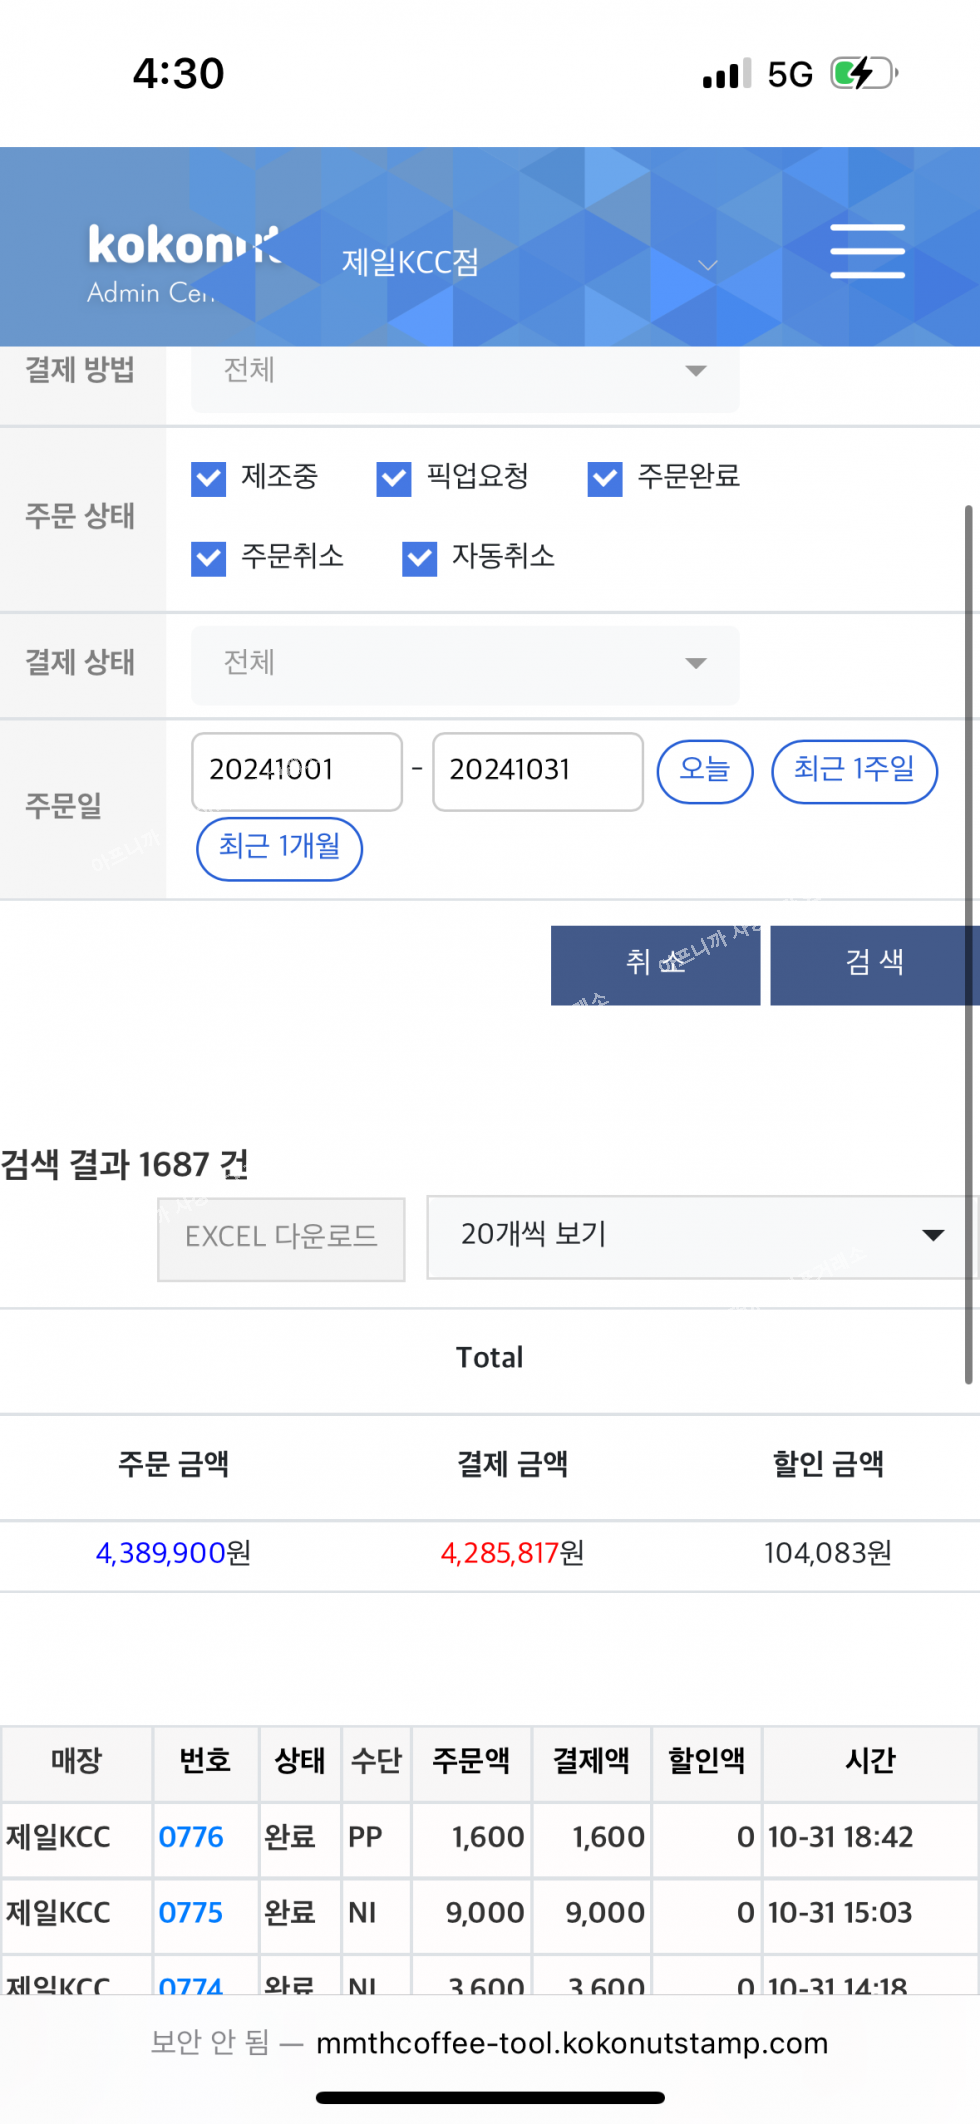Click the start date field 20241001
Screen dimensions: 980x2124
tap(296, 771)
